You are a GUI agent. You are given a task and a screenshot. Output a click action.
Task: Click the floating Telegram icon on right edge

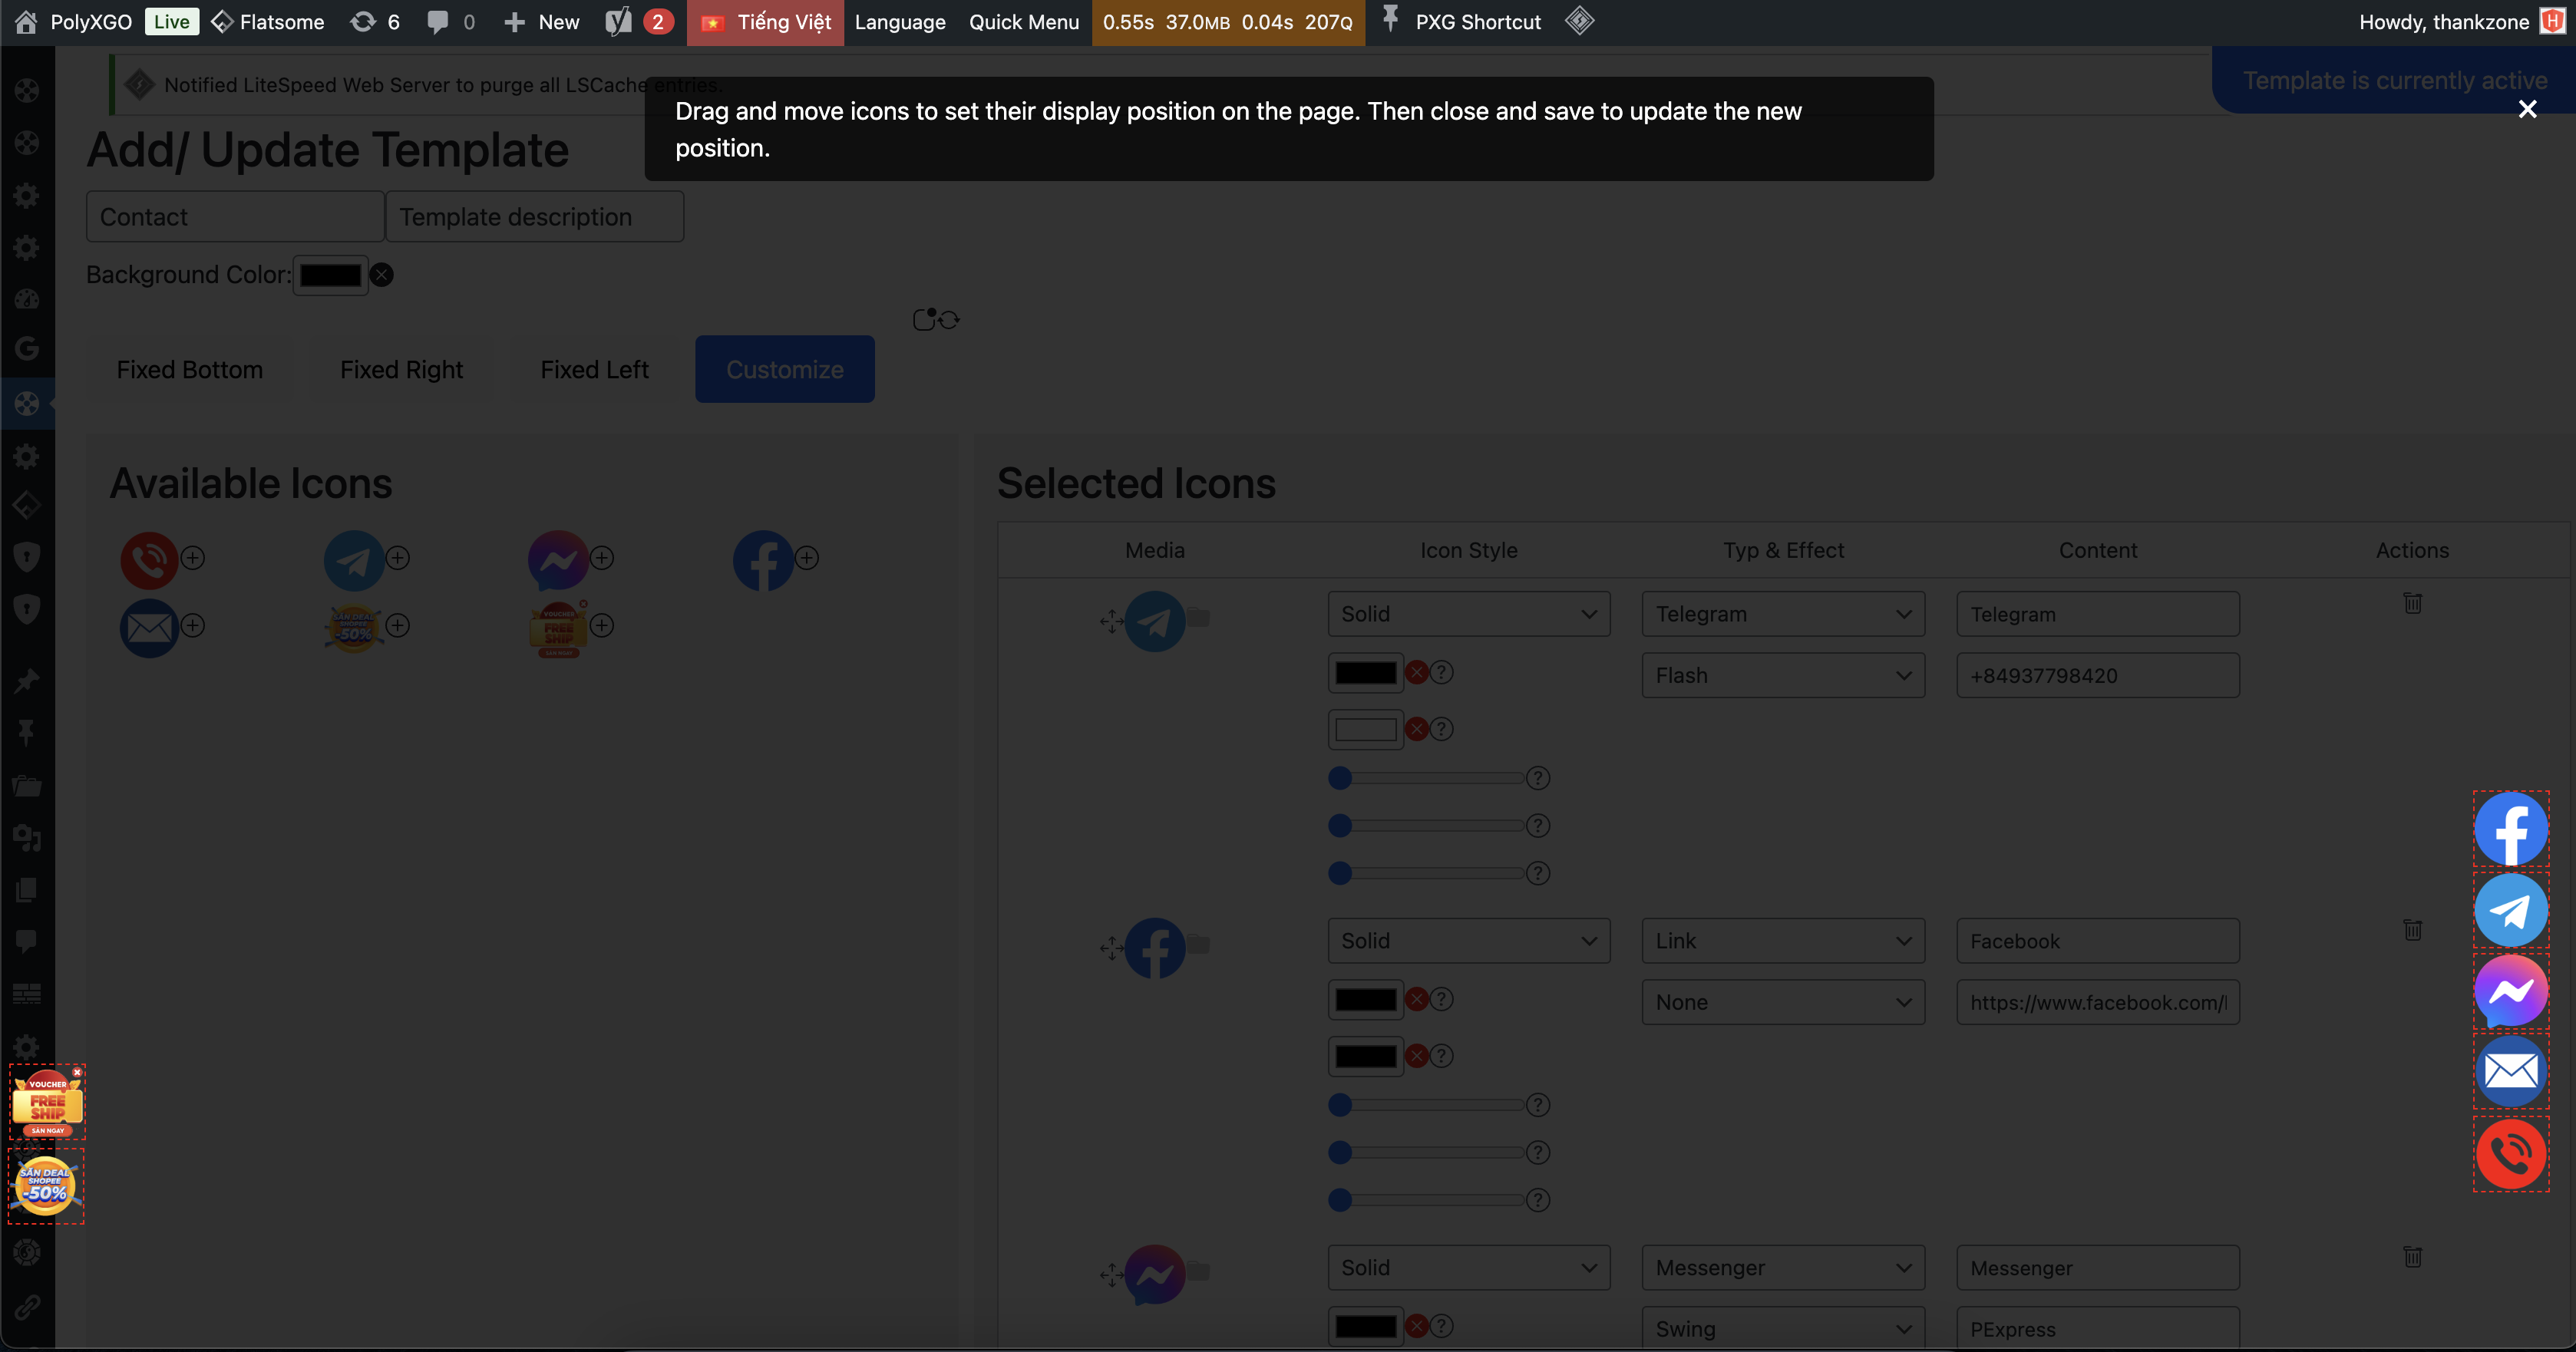click(2510, 910)
